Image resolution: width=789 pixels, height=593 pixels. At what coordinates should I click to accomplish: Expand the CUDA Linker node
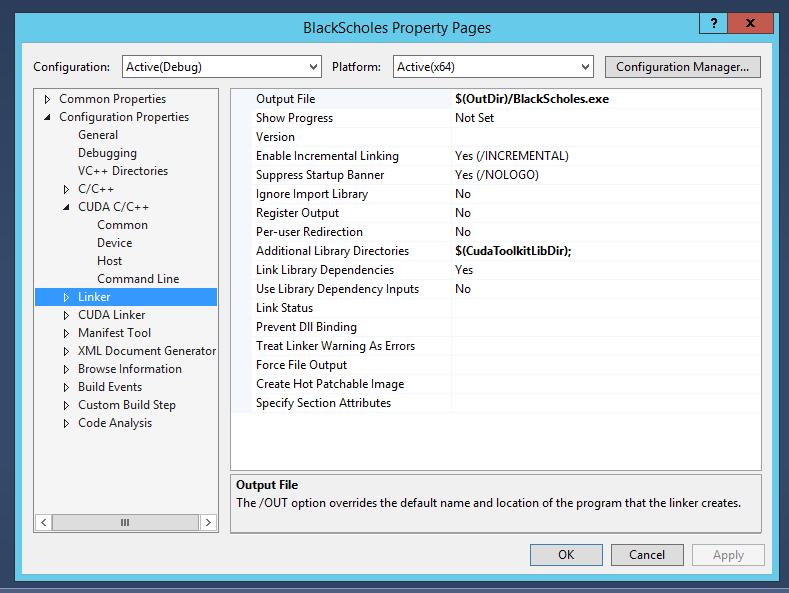(66, 315)
